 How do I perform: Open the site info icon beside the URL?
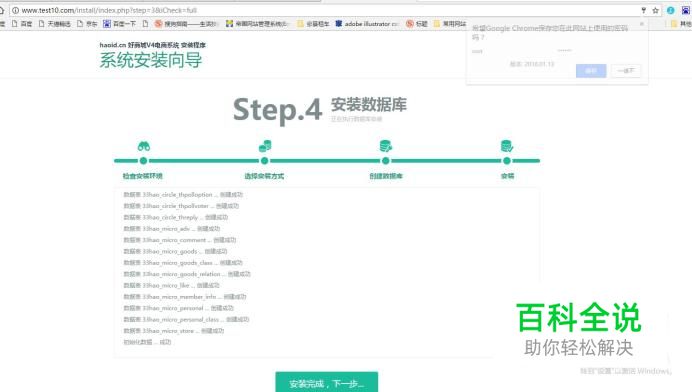(15, 10)
